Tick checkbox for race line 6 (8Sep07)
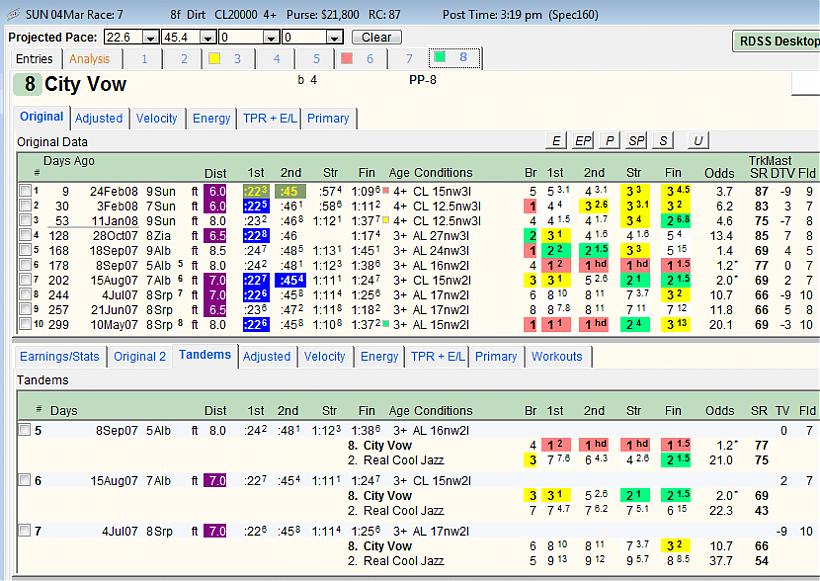820x581 pixels. coord(25,265)
